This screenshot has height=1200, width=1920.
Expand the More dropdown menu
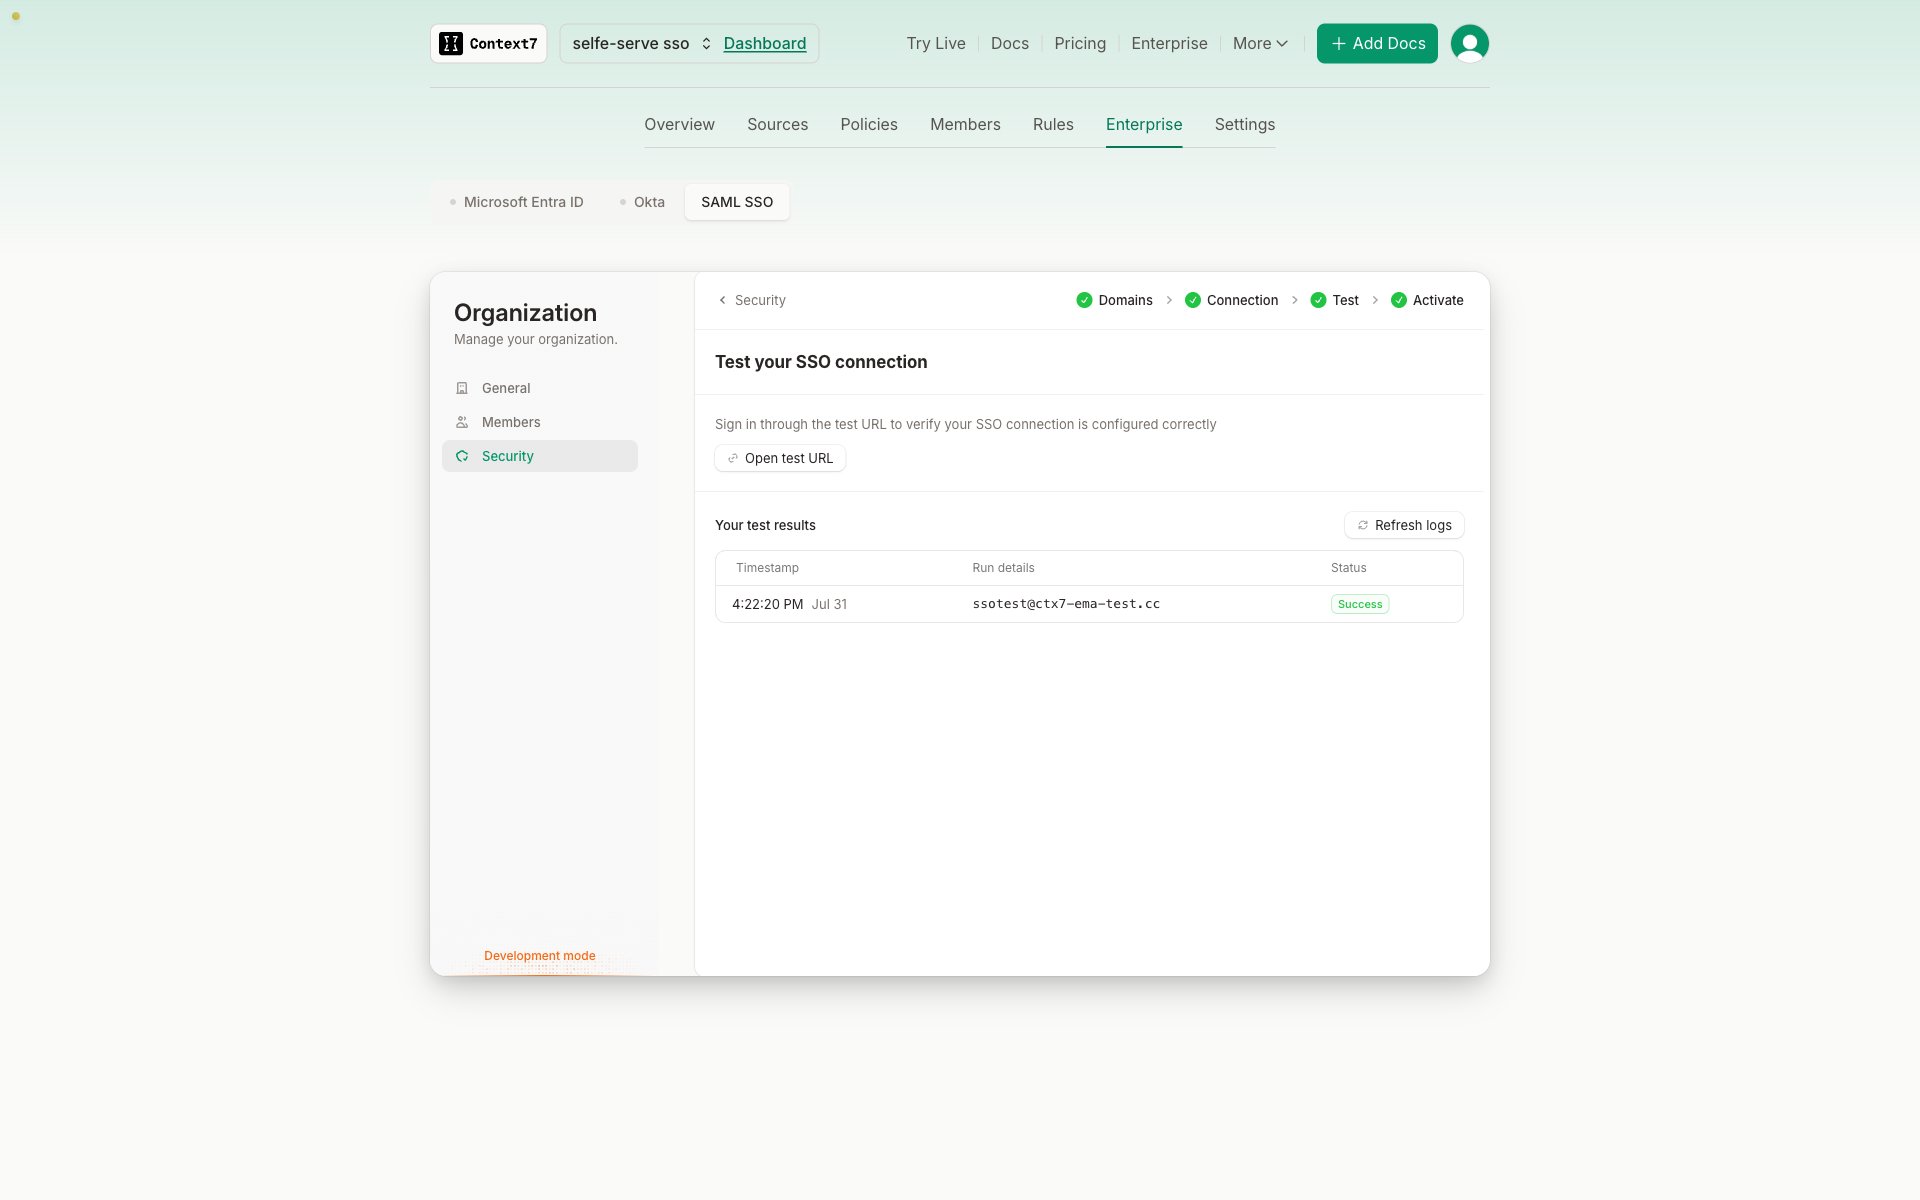click(1260, 43)
